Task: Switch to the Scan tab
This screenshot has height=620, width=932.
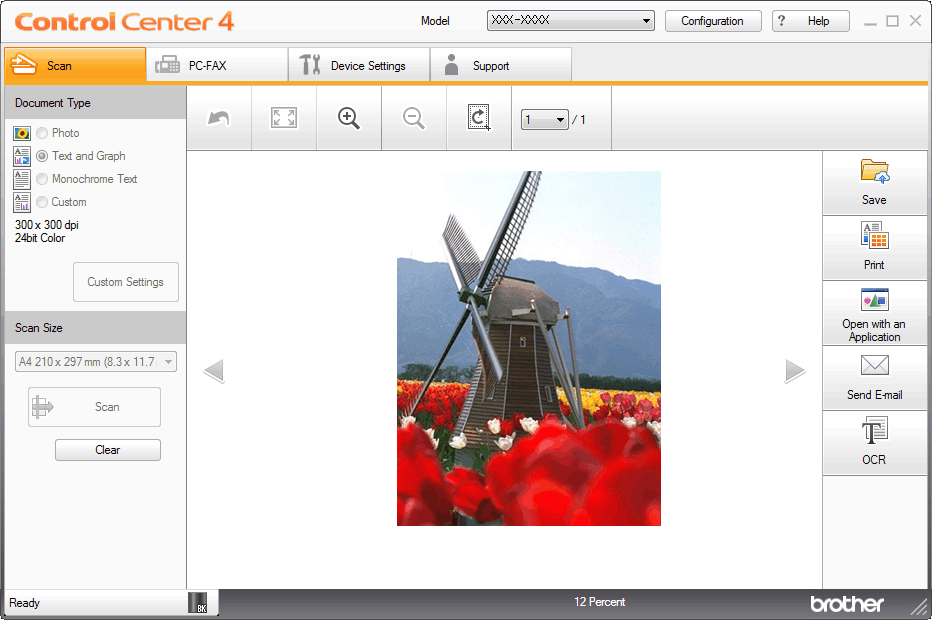Action: click(75, 65)
